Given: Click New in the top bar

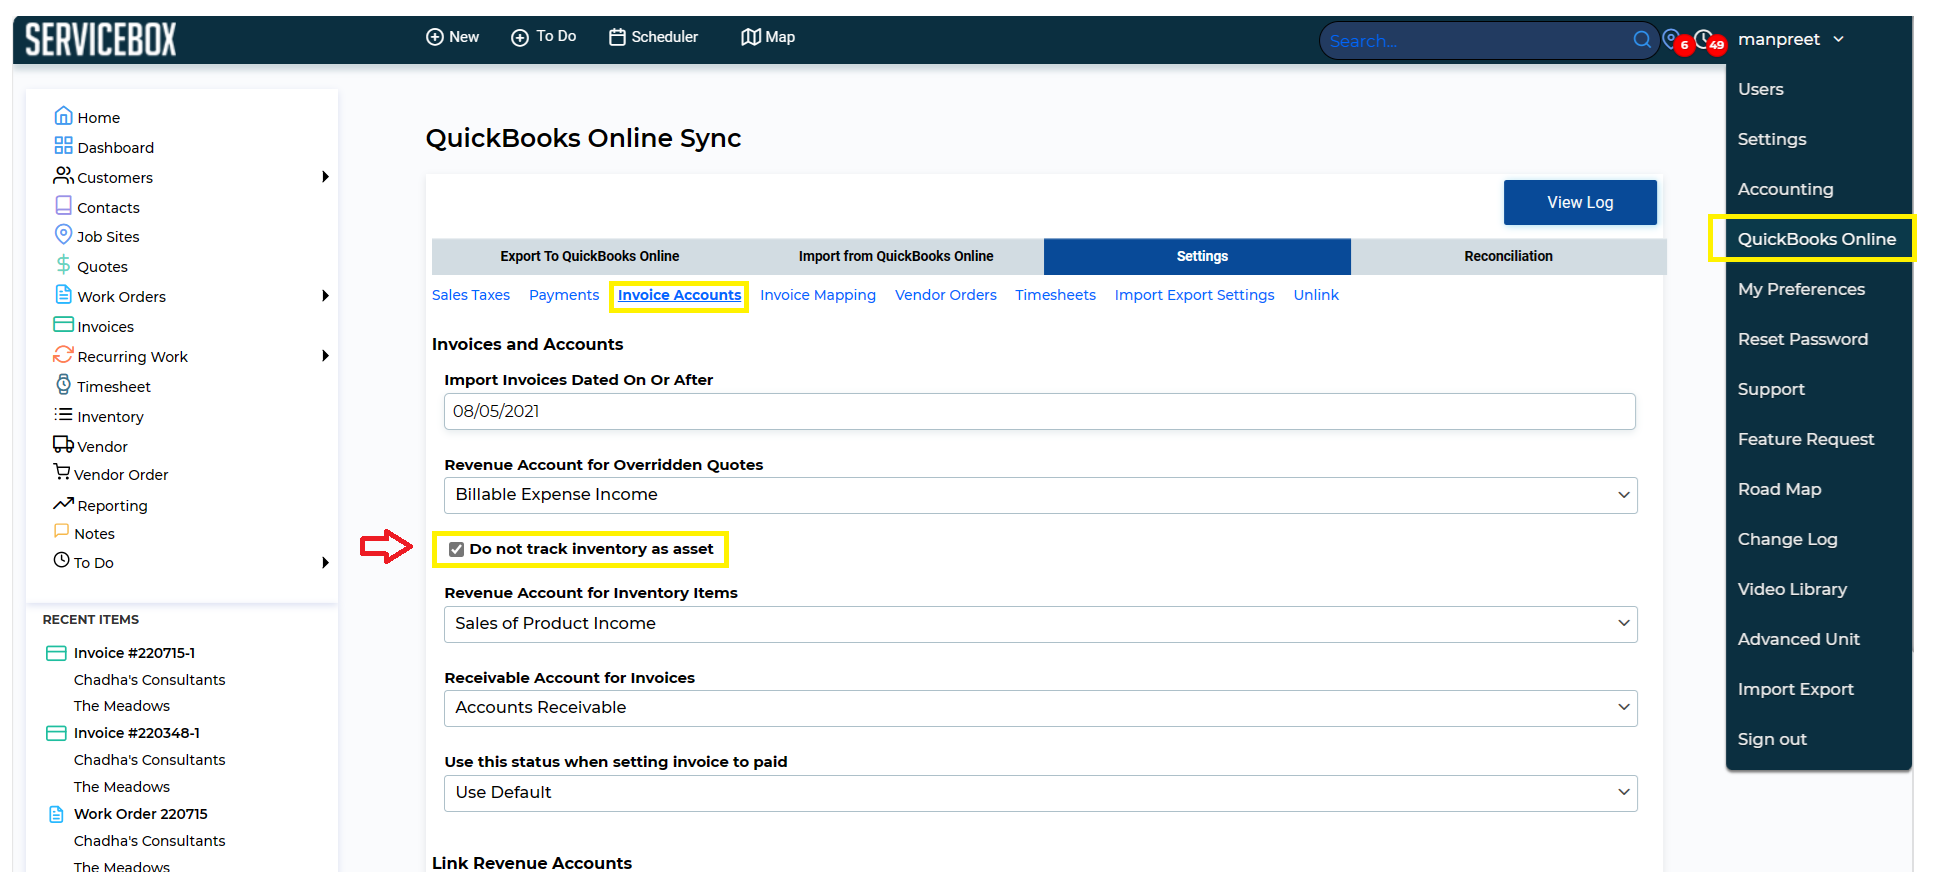Looking at the screenshot, I should click(452, 37).
